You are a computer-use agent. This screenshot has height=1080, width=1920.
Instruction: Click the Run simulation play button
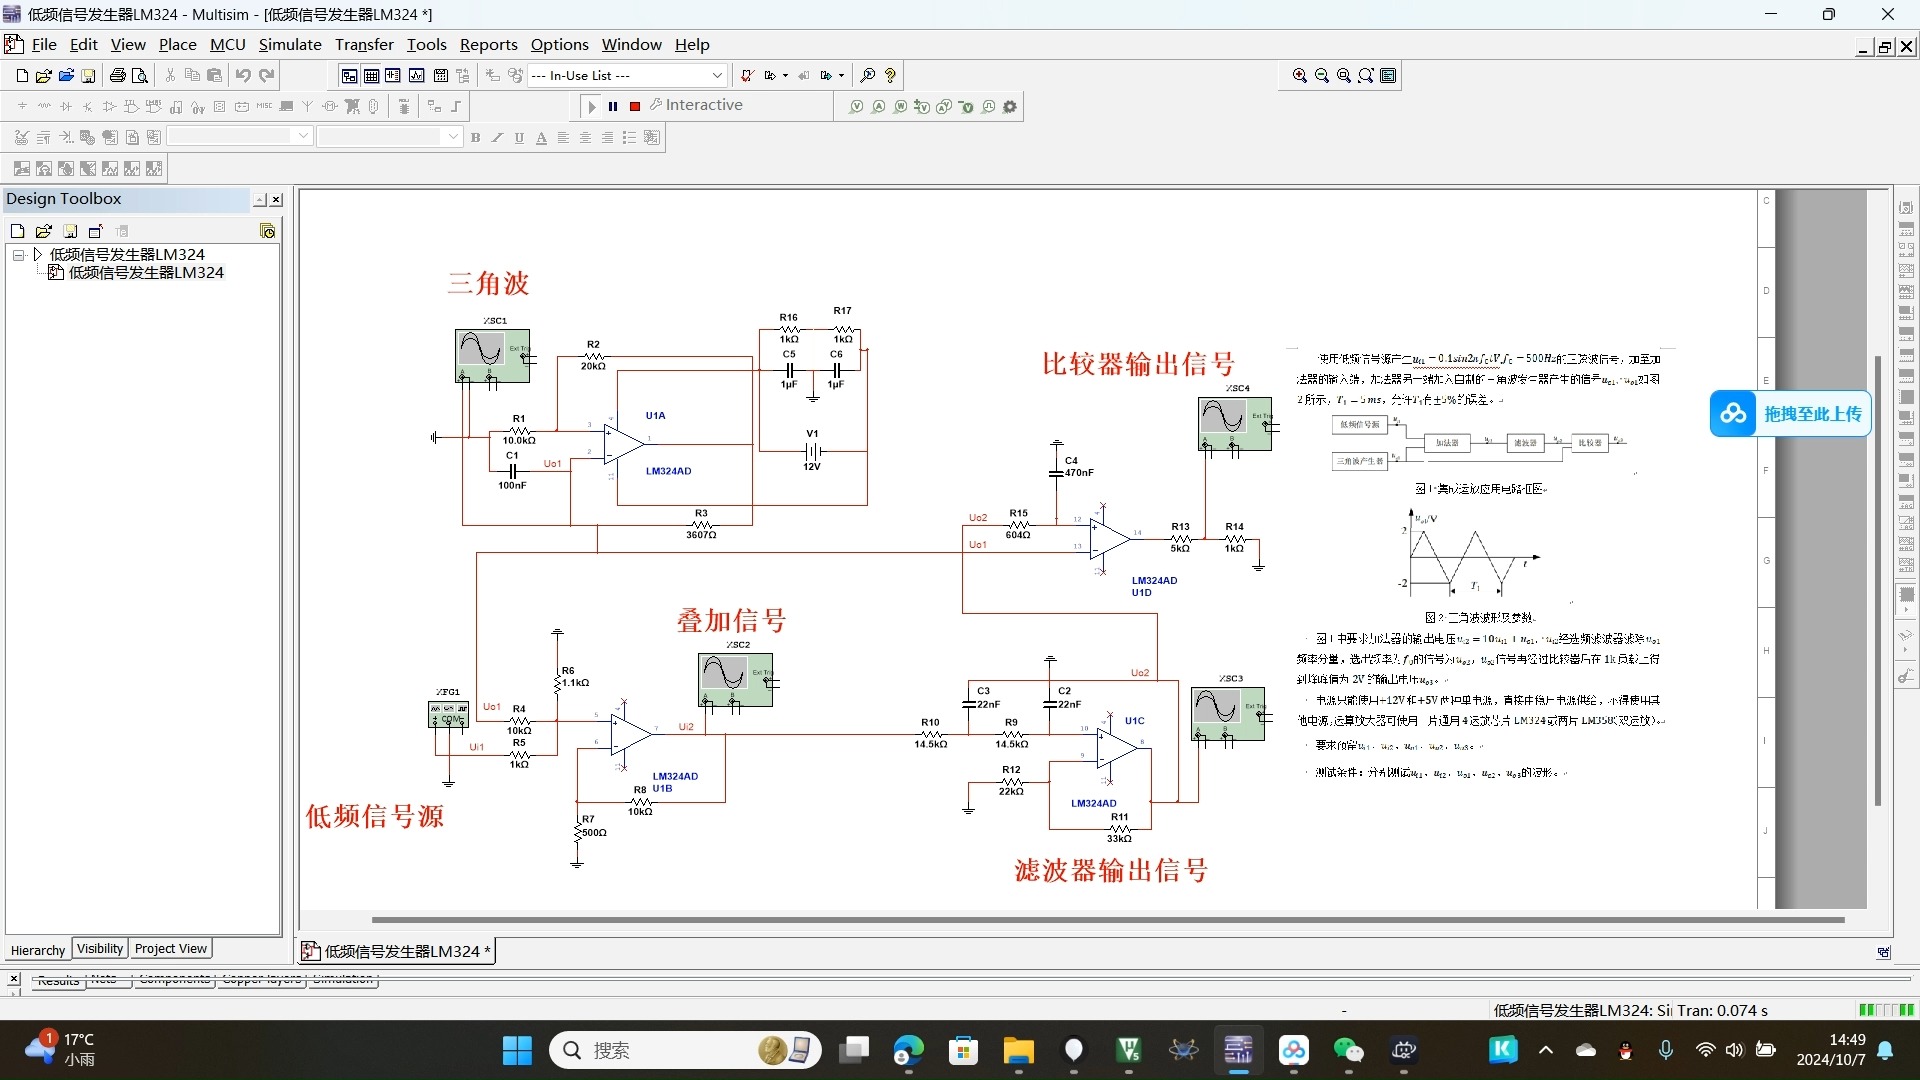click(591, 106)
